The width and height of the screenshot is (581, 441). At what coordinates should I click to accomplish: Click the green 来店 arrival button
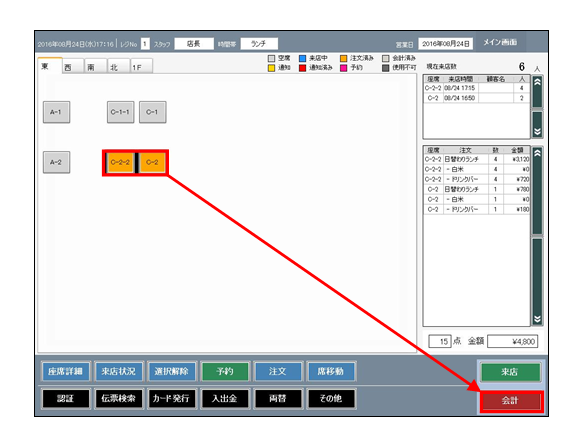pos(510,372)
